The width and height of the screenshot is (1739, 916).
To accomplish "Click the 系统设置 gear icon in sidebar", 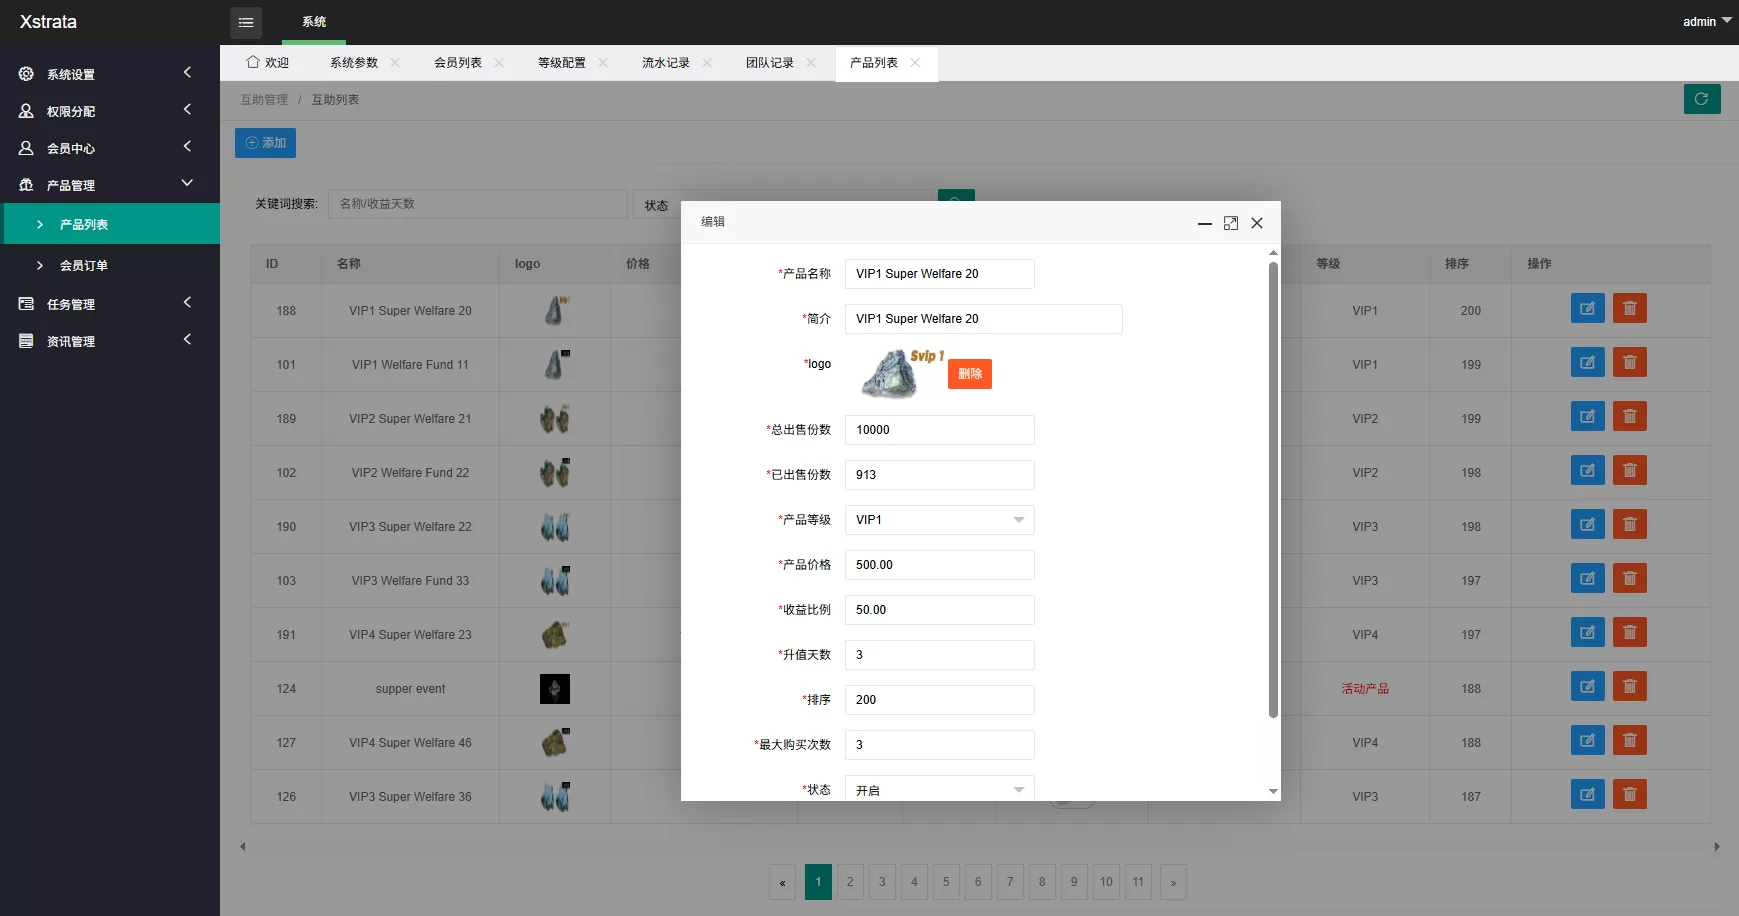I will [27, 74].
